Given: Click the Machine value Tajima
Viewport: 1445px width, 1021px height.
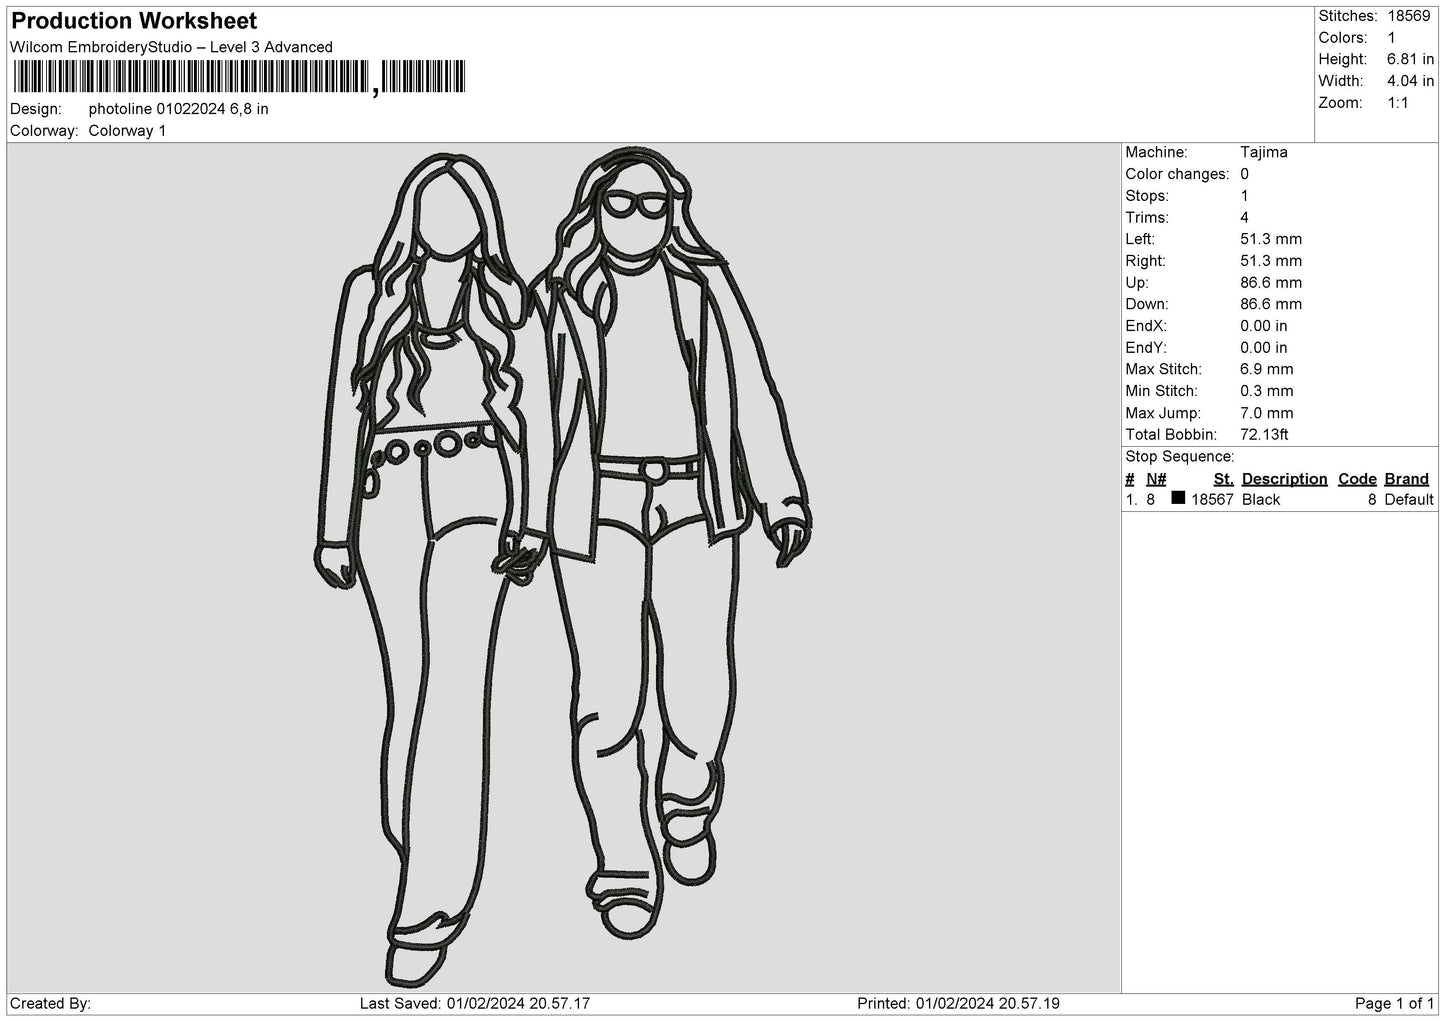Looking at the screenshot, I should coord(1264,152).
